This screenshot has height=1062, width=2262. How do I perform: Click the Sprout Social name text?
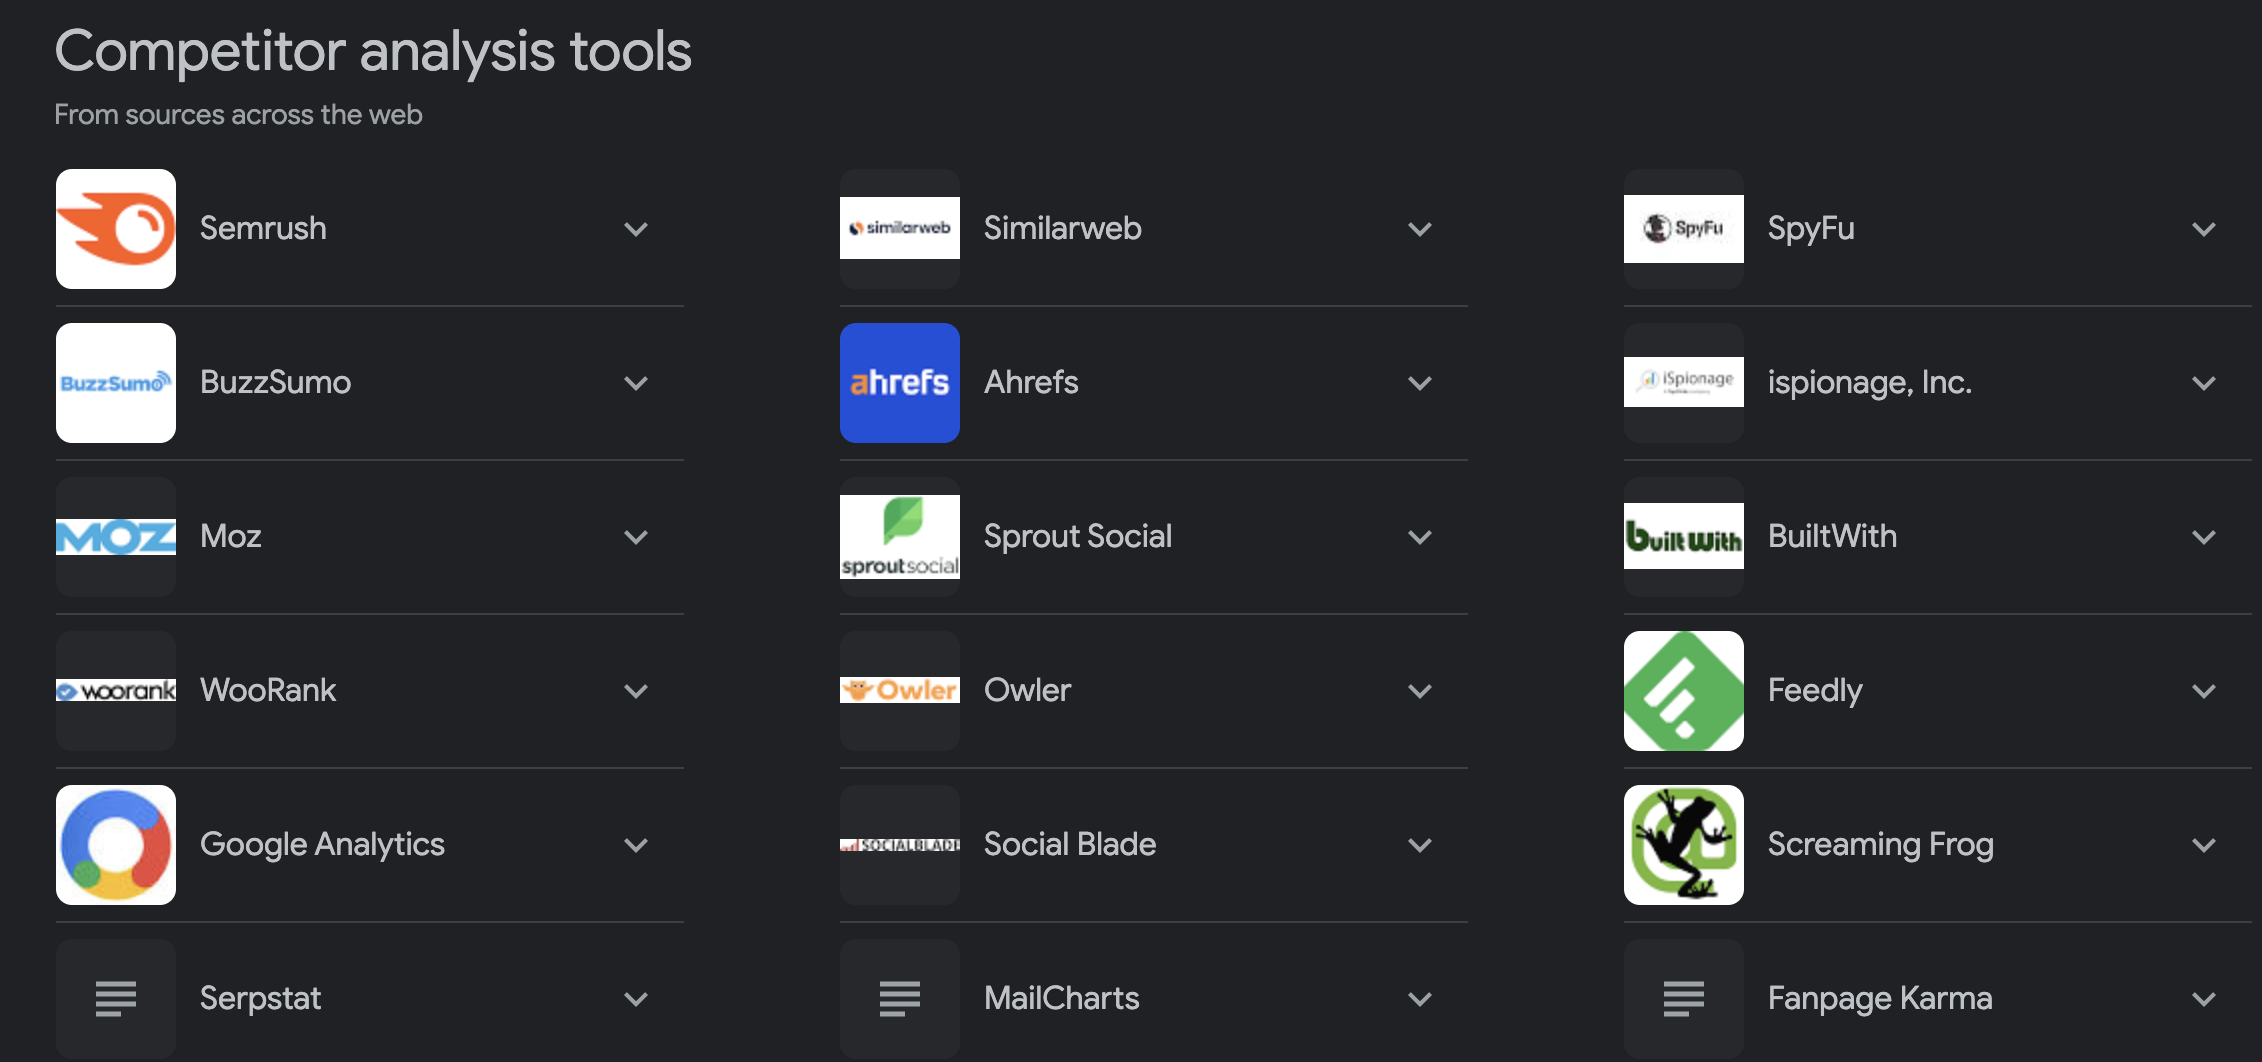1078,537
